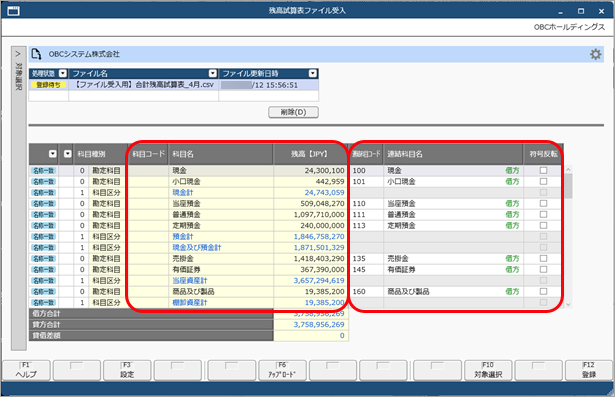The image size is (615, 397).
Task: Expand the 対象選択 side panel arrow
Action: tap(18, 53)
